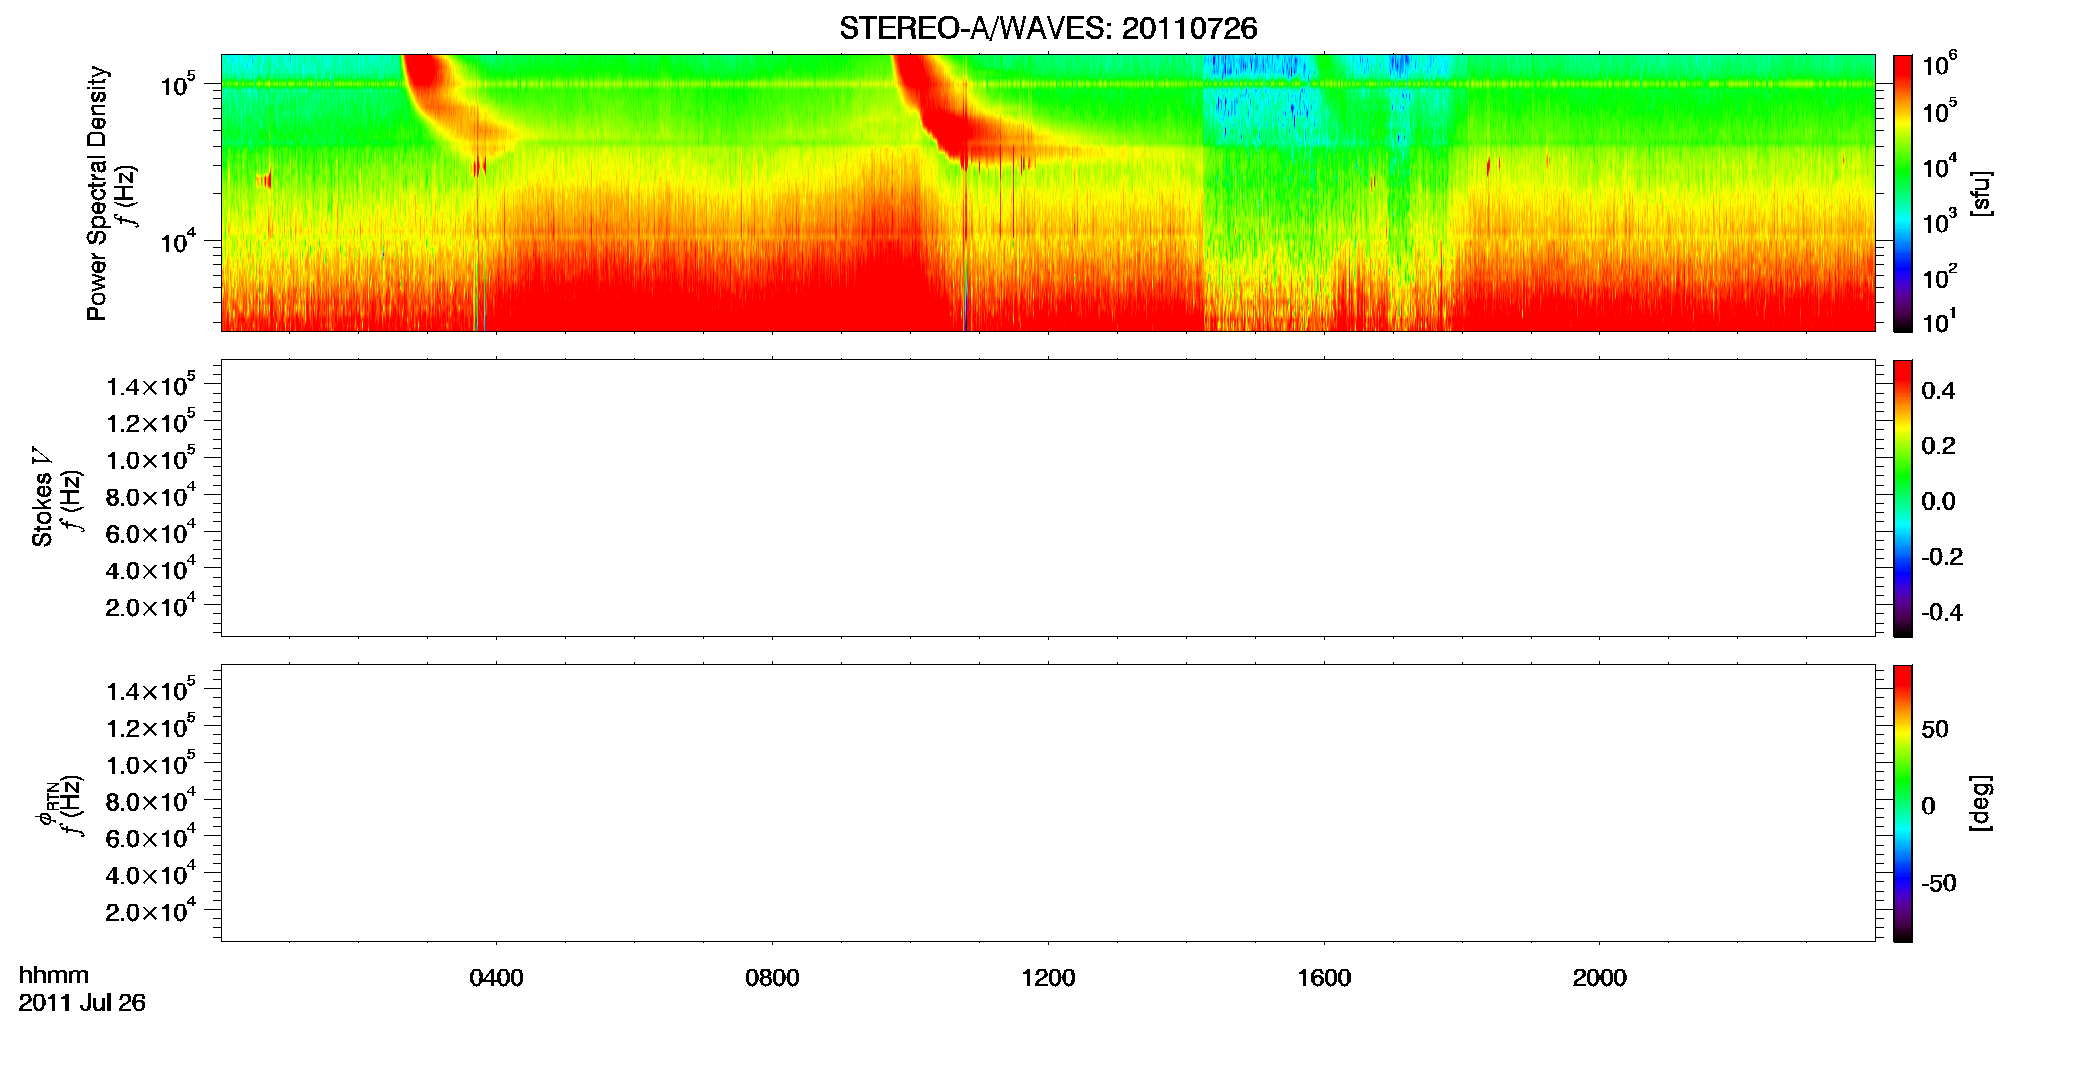The image size is (2096, 1080).
Task: Click the "0400" time tick label
Action: 496,978
